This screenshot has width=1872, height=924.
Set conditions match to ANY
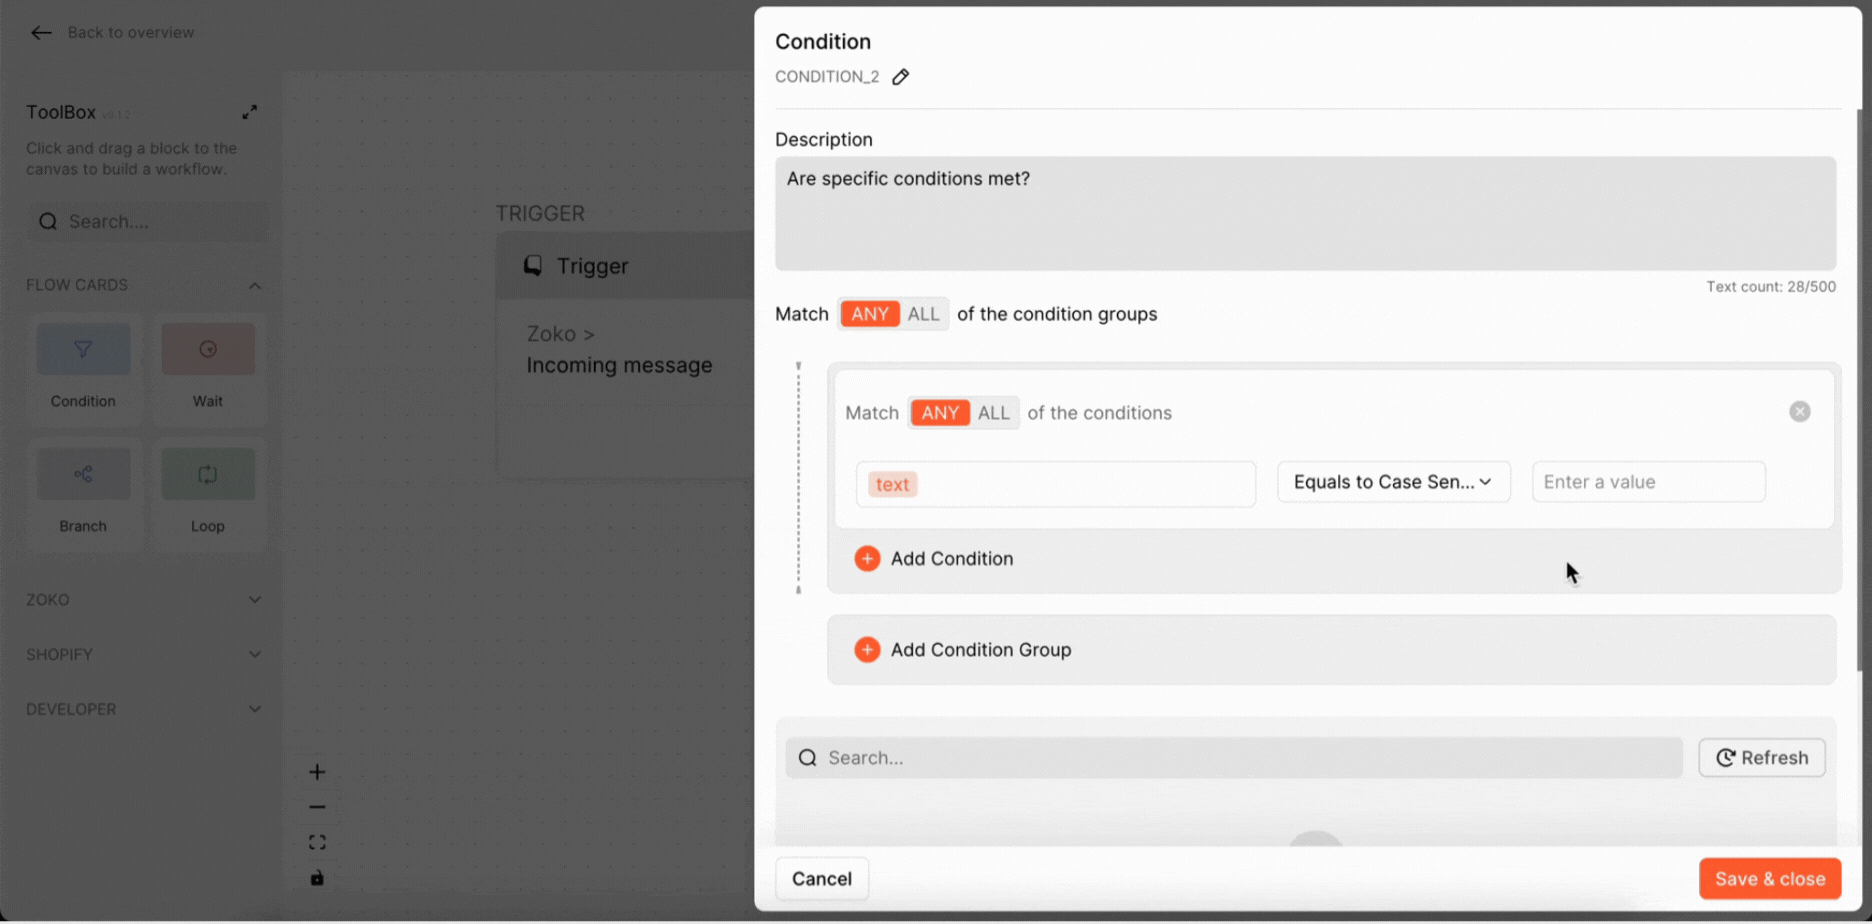(x=940, y=413)
